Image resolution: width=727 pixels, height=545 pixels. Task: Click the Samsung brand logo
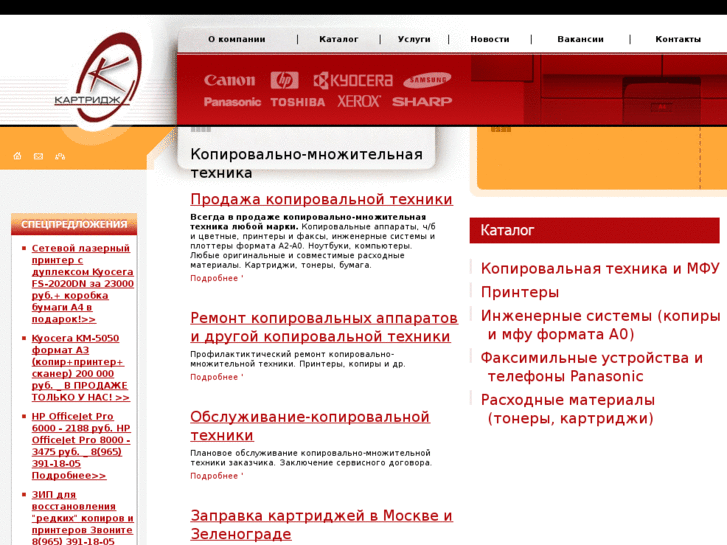pos(427,80)
